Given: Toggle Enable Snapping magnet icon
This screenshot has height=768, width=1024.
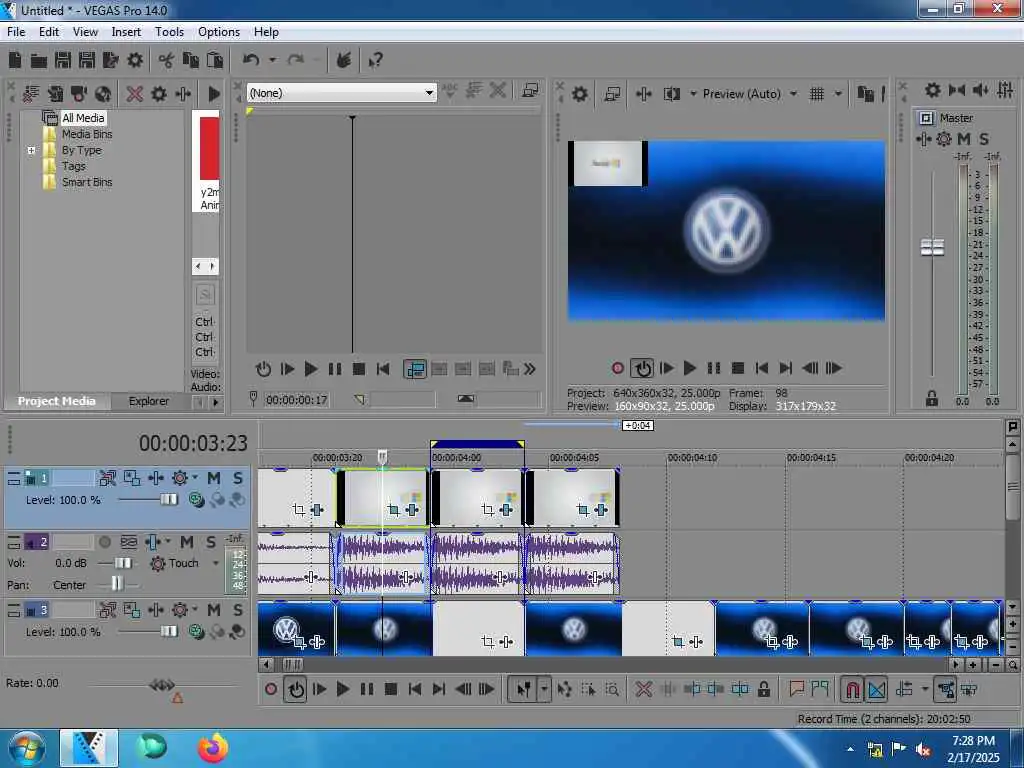Looking at the screenshot, I should (852, 689).
